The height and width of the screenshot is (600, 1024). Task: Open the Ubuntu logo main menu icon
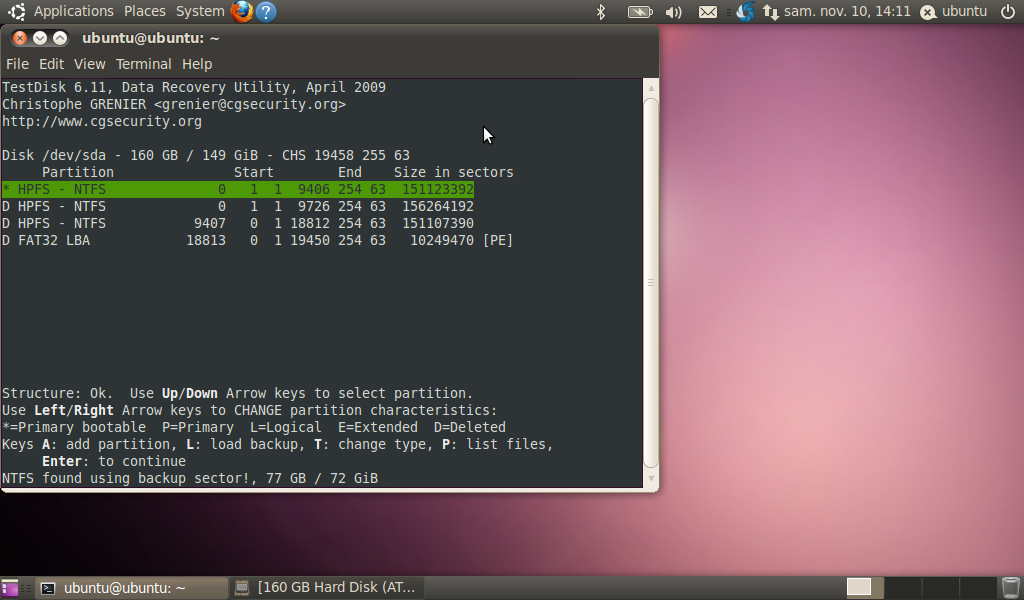coord(17,11)
